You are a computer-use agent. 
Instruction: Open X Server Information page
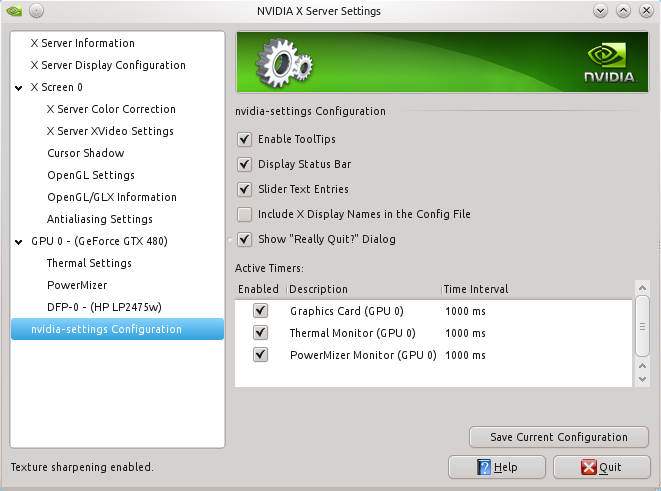point(83,43)
